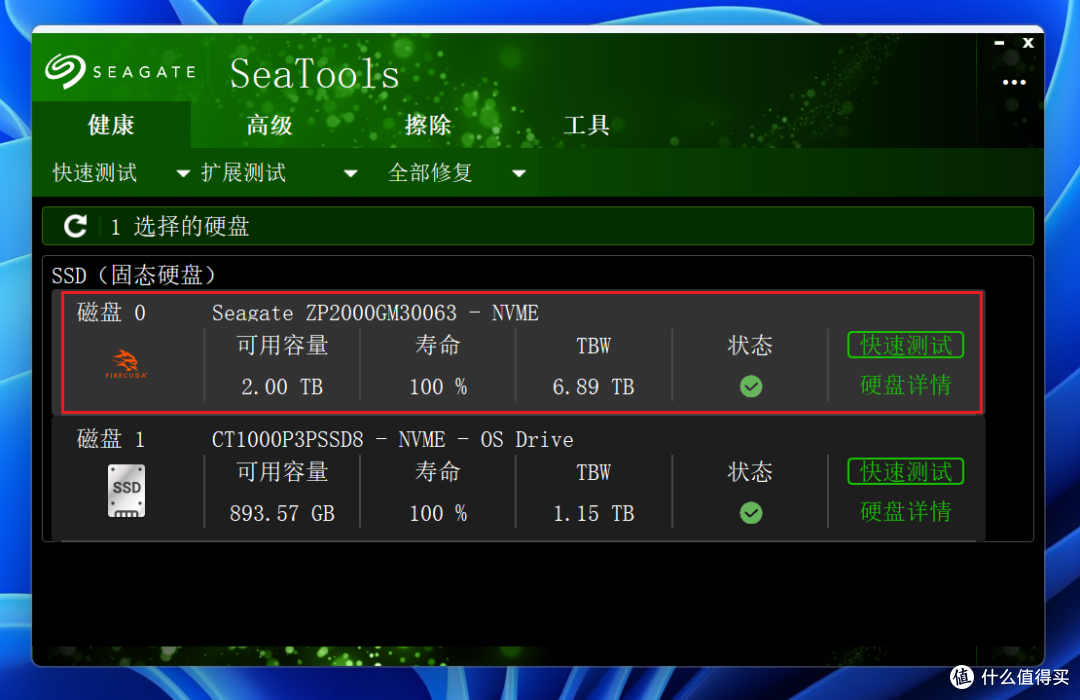Click the 磁盘 1 label
The height and width of the screenshot is (700, 1080).
pos(111,439)
